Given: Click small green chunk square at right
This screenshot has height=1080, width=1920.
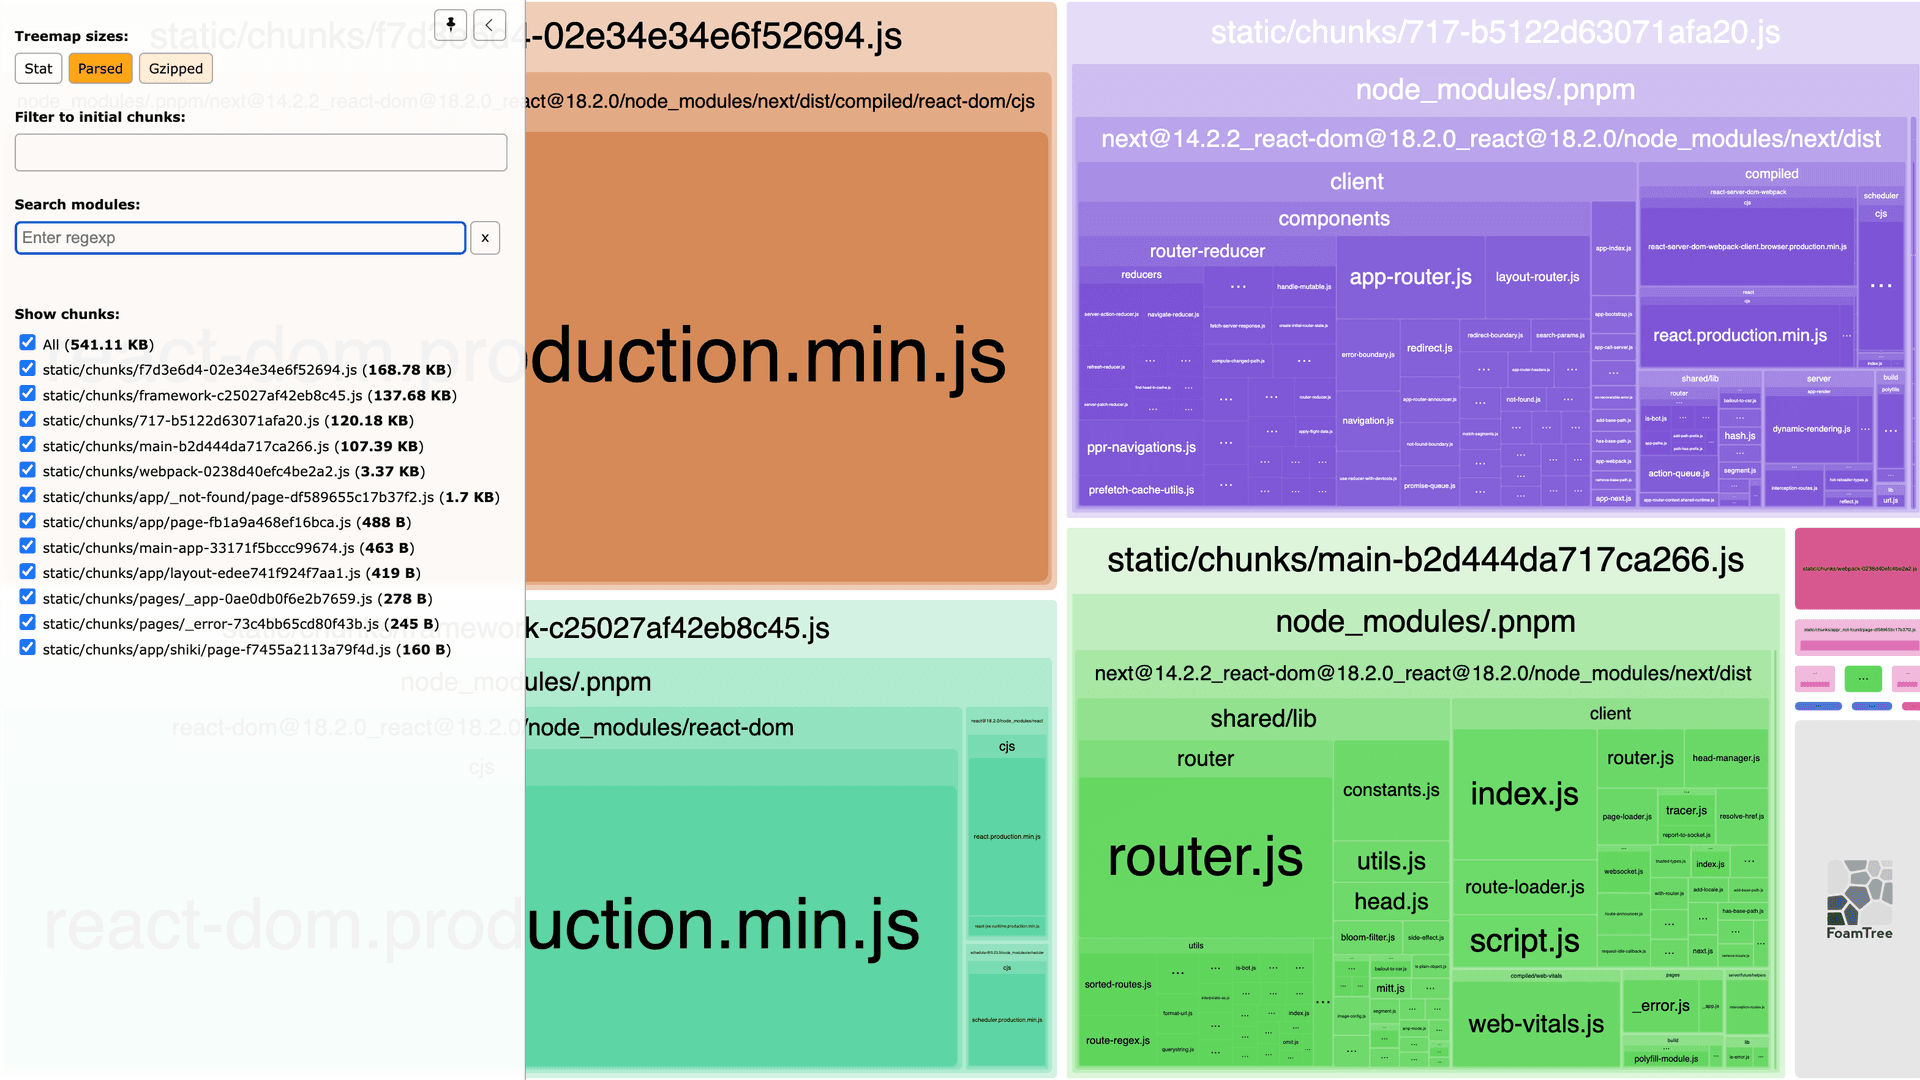Looking at the screenshot, I should pos(1863,679).
